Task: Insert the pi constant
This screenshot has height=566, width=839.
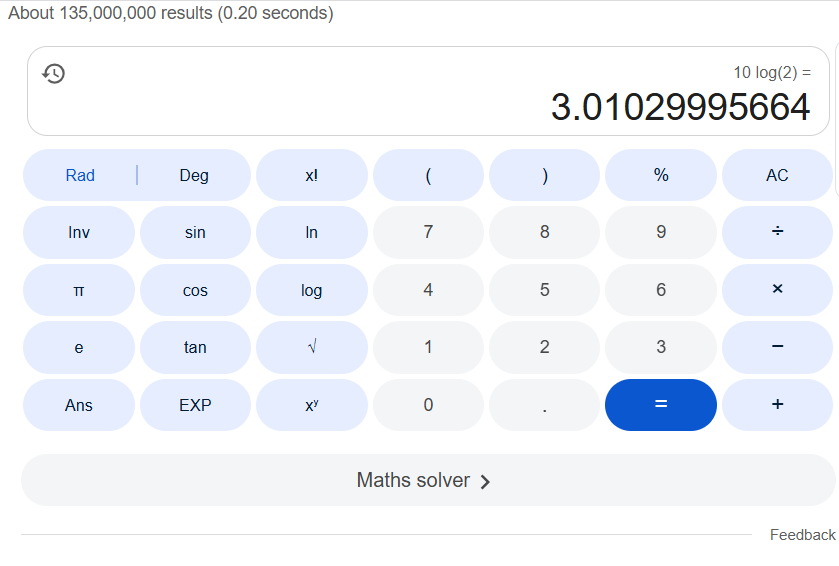Action: 79,290
